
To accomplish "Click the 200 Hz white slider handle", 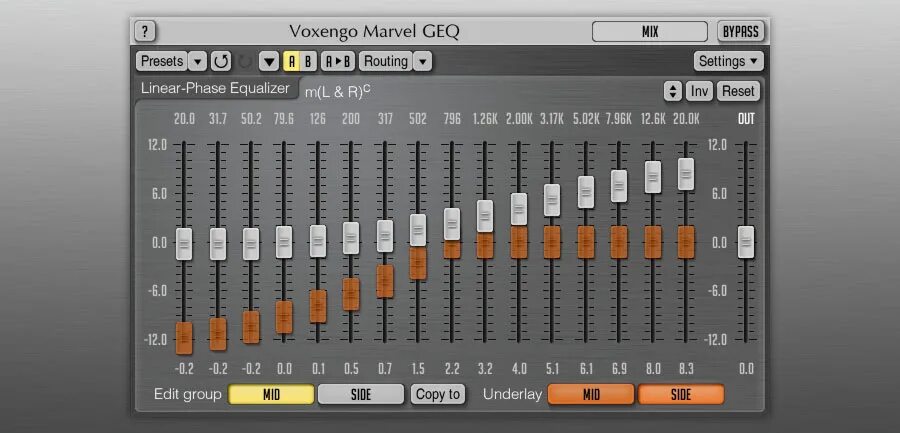I will click(x=351, y=238).
